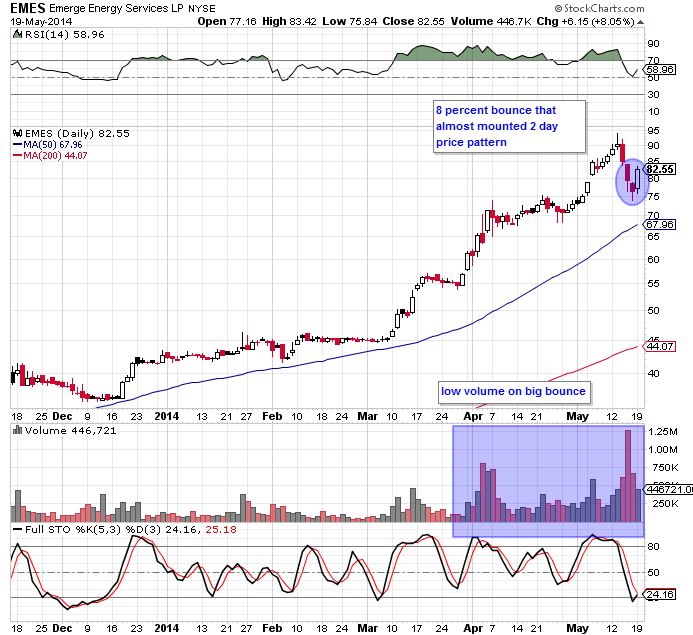Click the tallest volume bar near 1.25M
The width and height of the screenshot is (693, 635).
[628, 475]
